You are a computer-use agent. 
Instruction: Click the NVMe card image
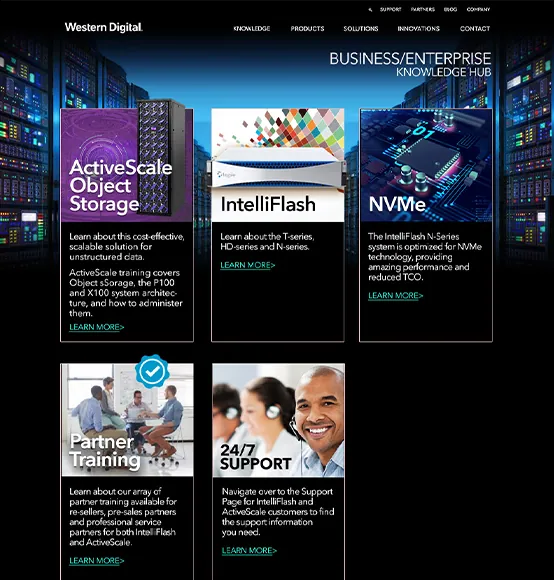click(426, 165)
